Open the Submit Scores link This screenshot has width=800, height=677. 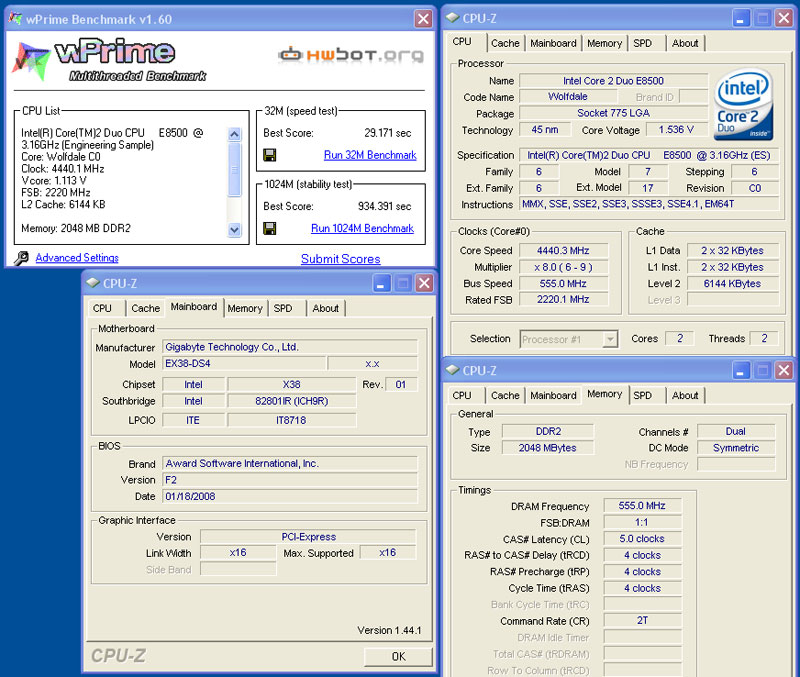[340, 259]
